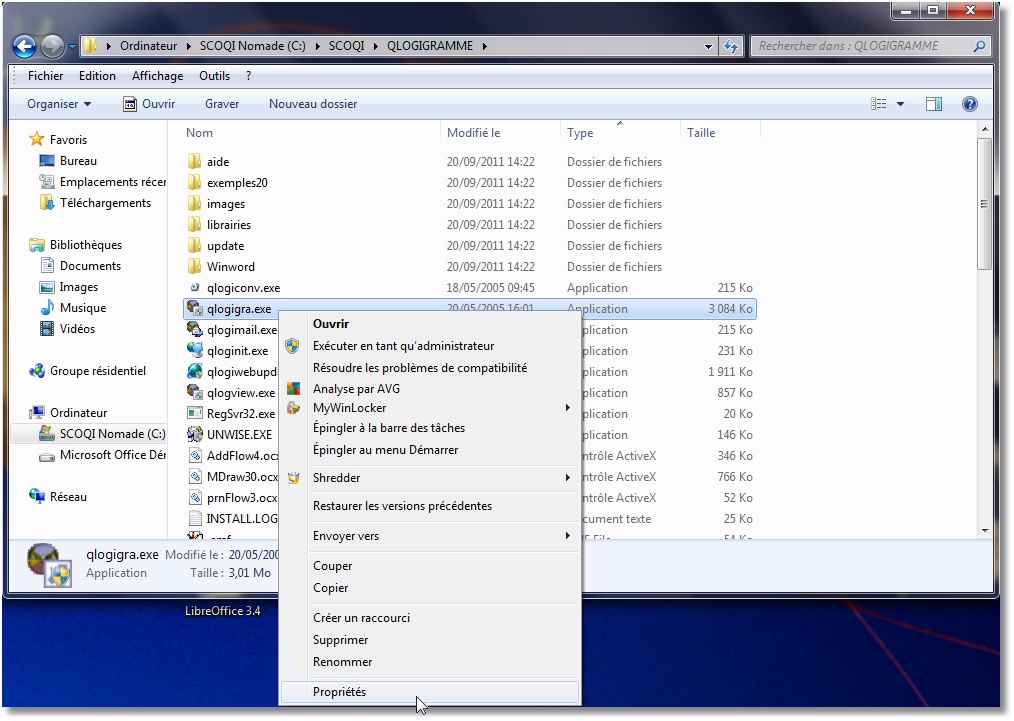
Task: Click the Shredder icon in the context menu
Action: 294,477
